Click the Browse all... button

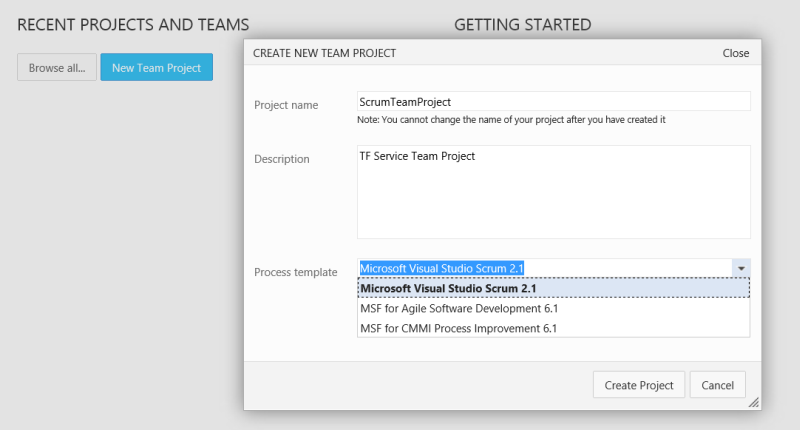[x=56, y=68]
